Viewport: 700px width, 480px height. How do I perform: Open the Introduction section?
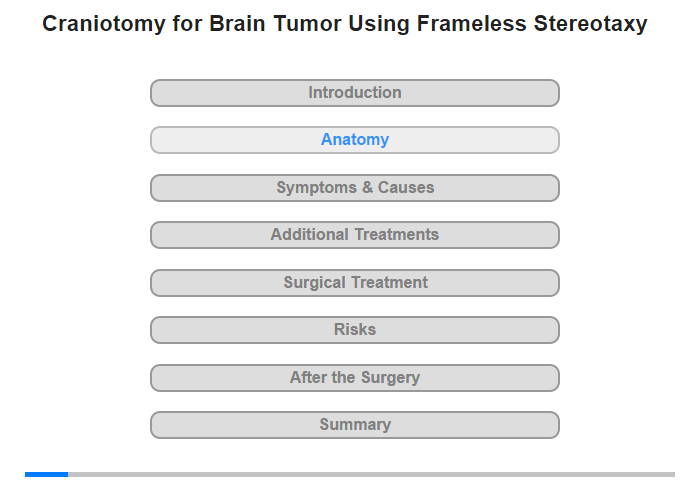pyautogui.click(x=354, y=93)
